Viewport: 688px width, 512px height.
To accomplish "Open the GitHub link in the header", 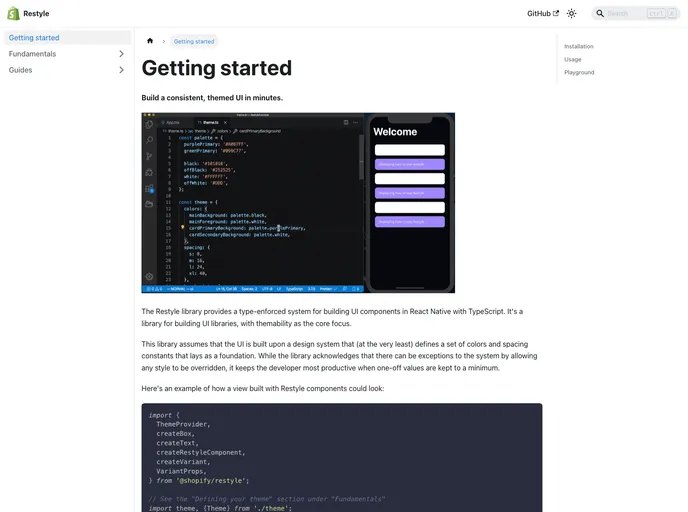I will [543, 14].
